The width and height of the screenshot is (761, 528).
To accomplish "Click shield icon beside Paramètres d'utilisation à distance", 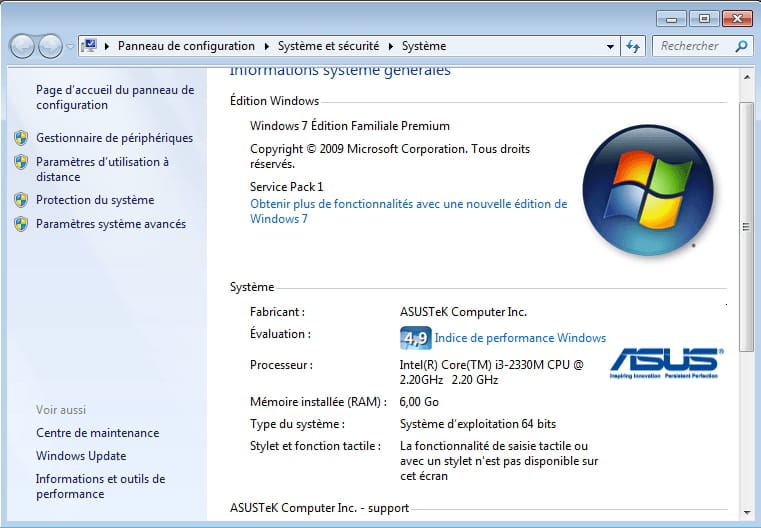I will click(21, 162).
